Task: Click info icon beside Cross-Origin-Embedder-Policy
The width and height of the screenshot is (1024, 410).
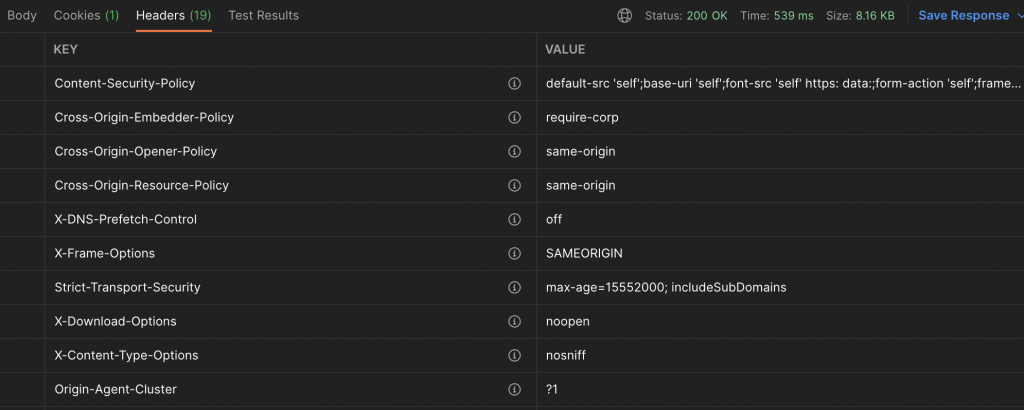Action: 515,118
